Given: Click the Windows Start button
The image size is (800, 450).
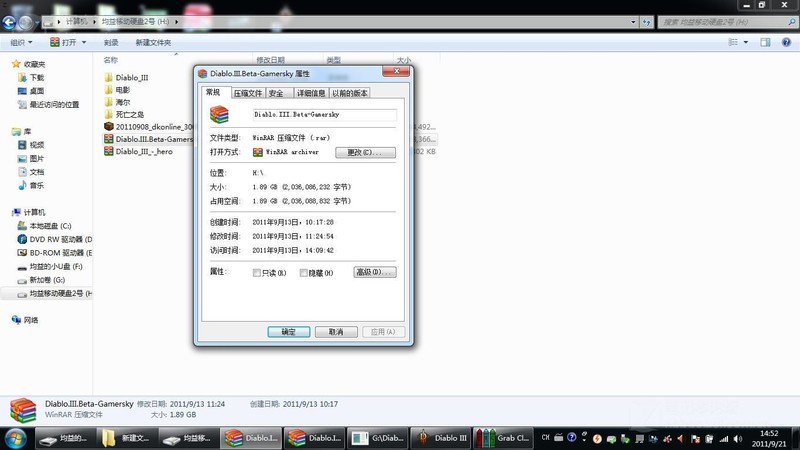Looking at the screenshot, I should coord(15,438).
